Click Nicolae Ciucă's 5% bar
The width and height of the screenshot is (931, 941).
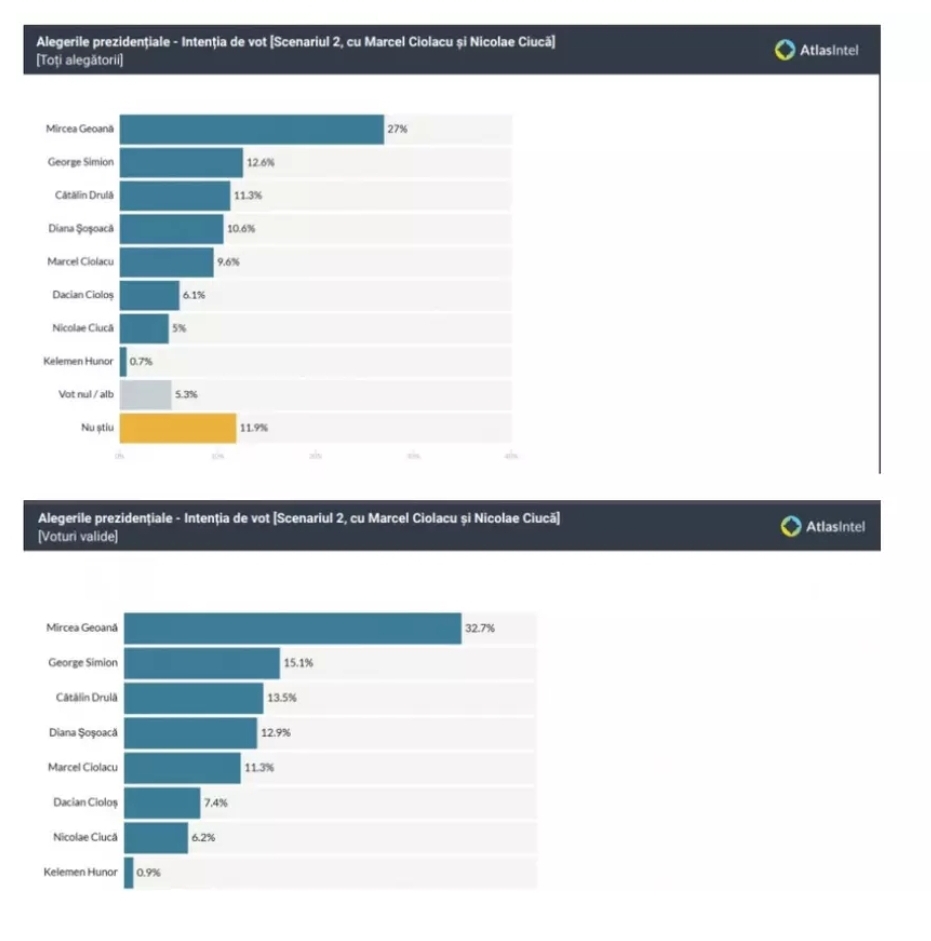[x=144, y=328]
